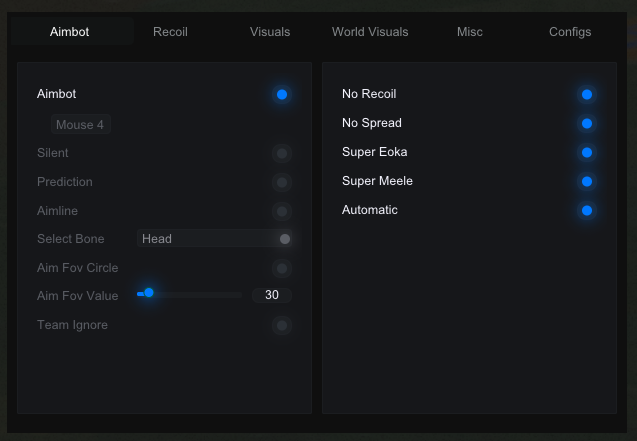Open the Visuals tab
Screen dimensions: 637x441
pos(270,32)
